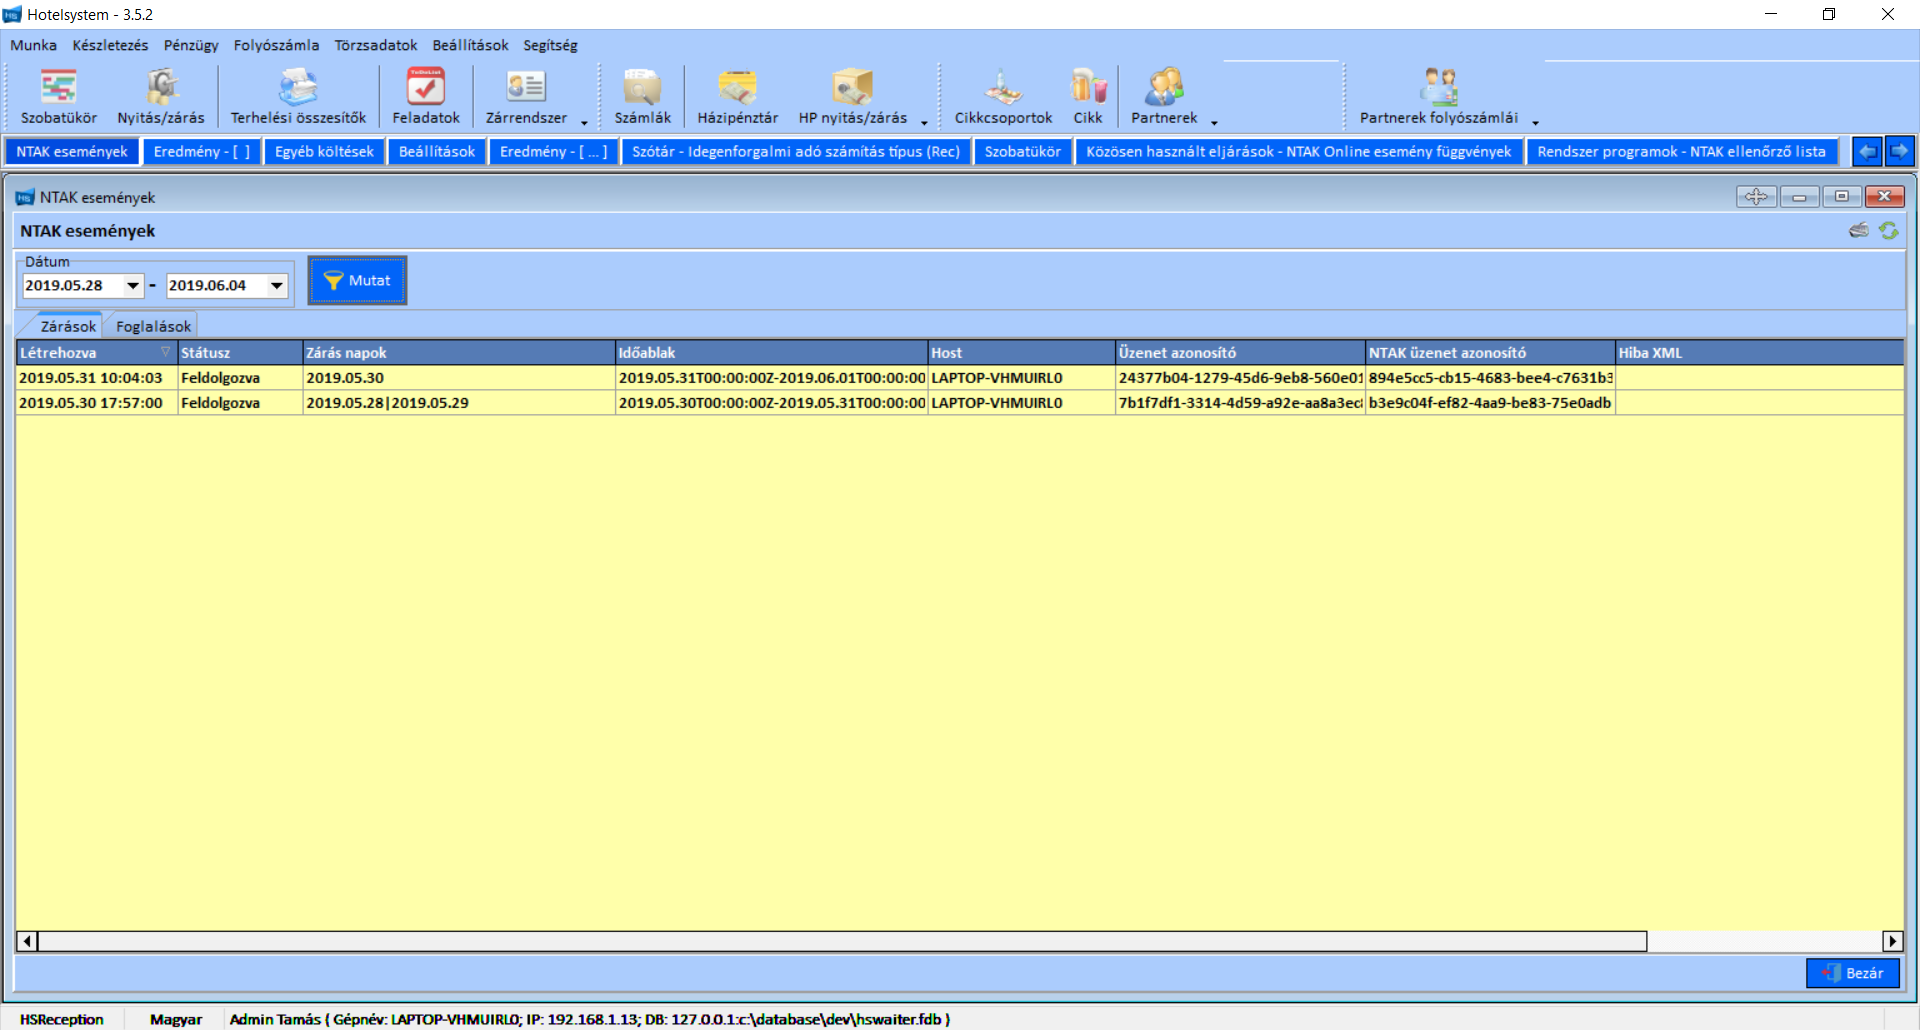
Task: Expand the Partnerek dropdown arrow
Action: (1214, 123)
